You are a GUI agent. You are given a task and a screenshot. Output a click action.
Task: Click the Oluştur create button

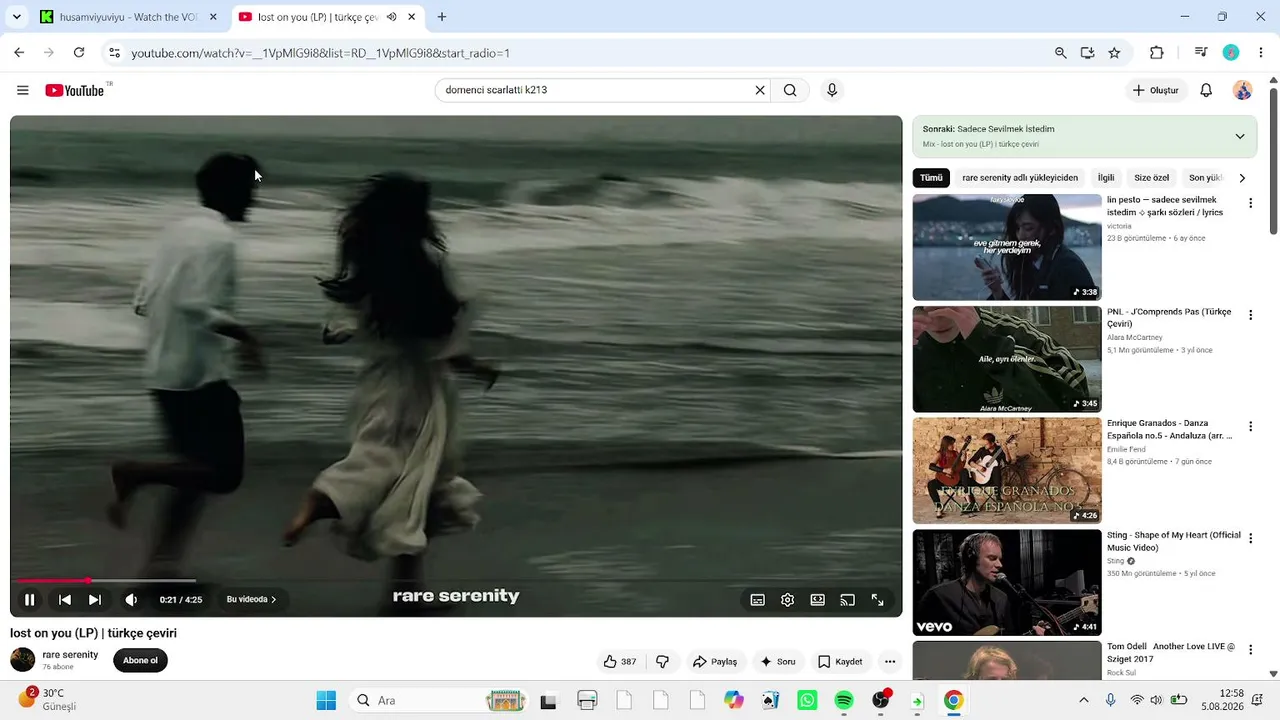pyautogui.click(x=1155, y=90)
